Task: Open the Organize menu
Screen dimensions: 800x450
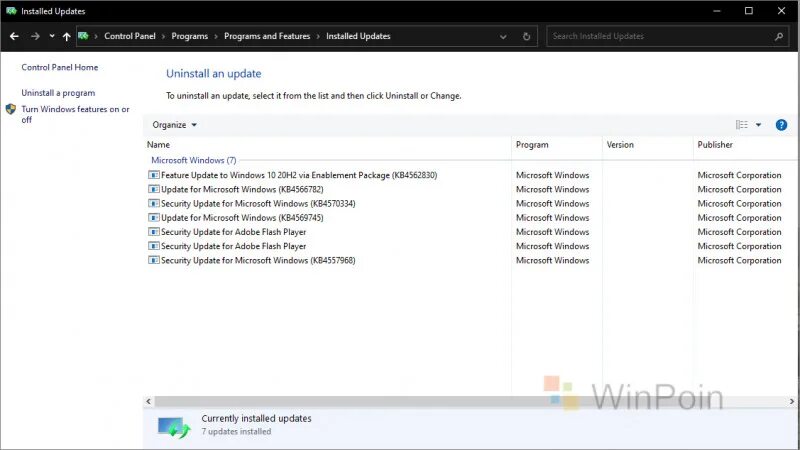Action: pyautogui.click(x=174, y=125)
